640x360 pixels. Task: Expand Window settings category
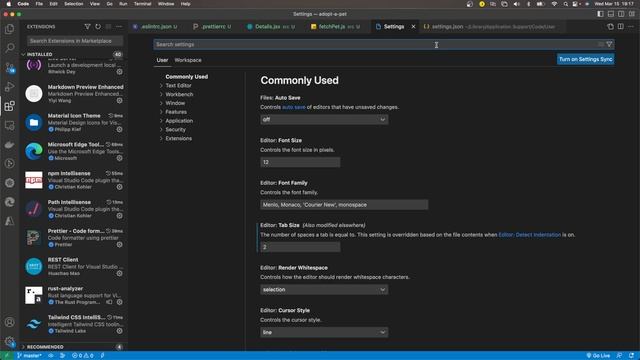175,103
